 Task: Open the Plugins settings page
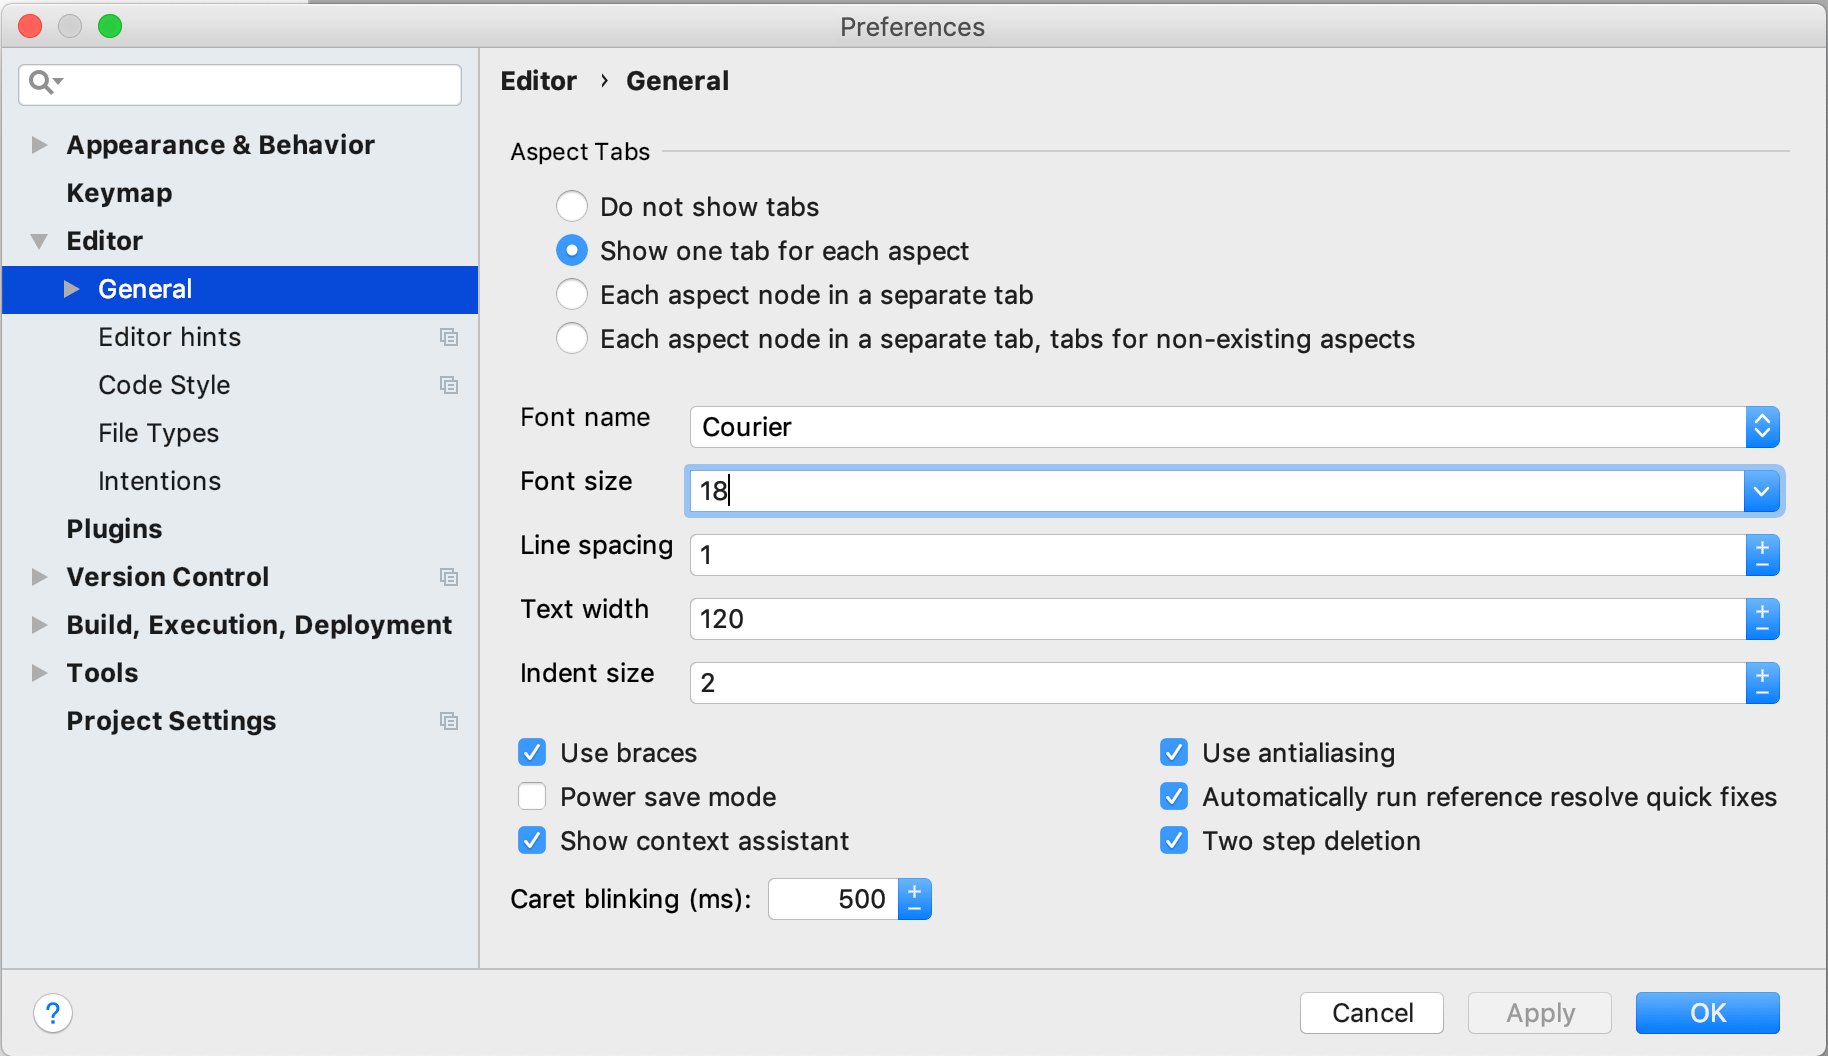click(114, 528)
